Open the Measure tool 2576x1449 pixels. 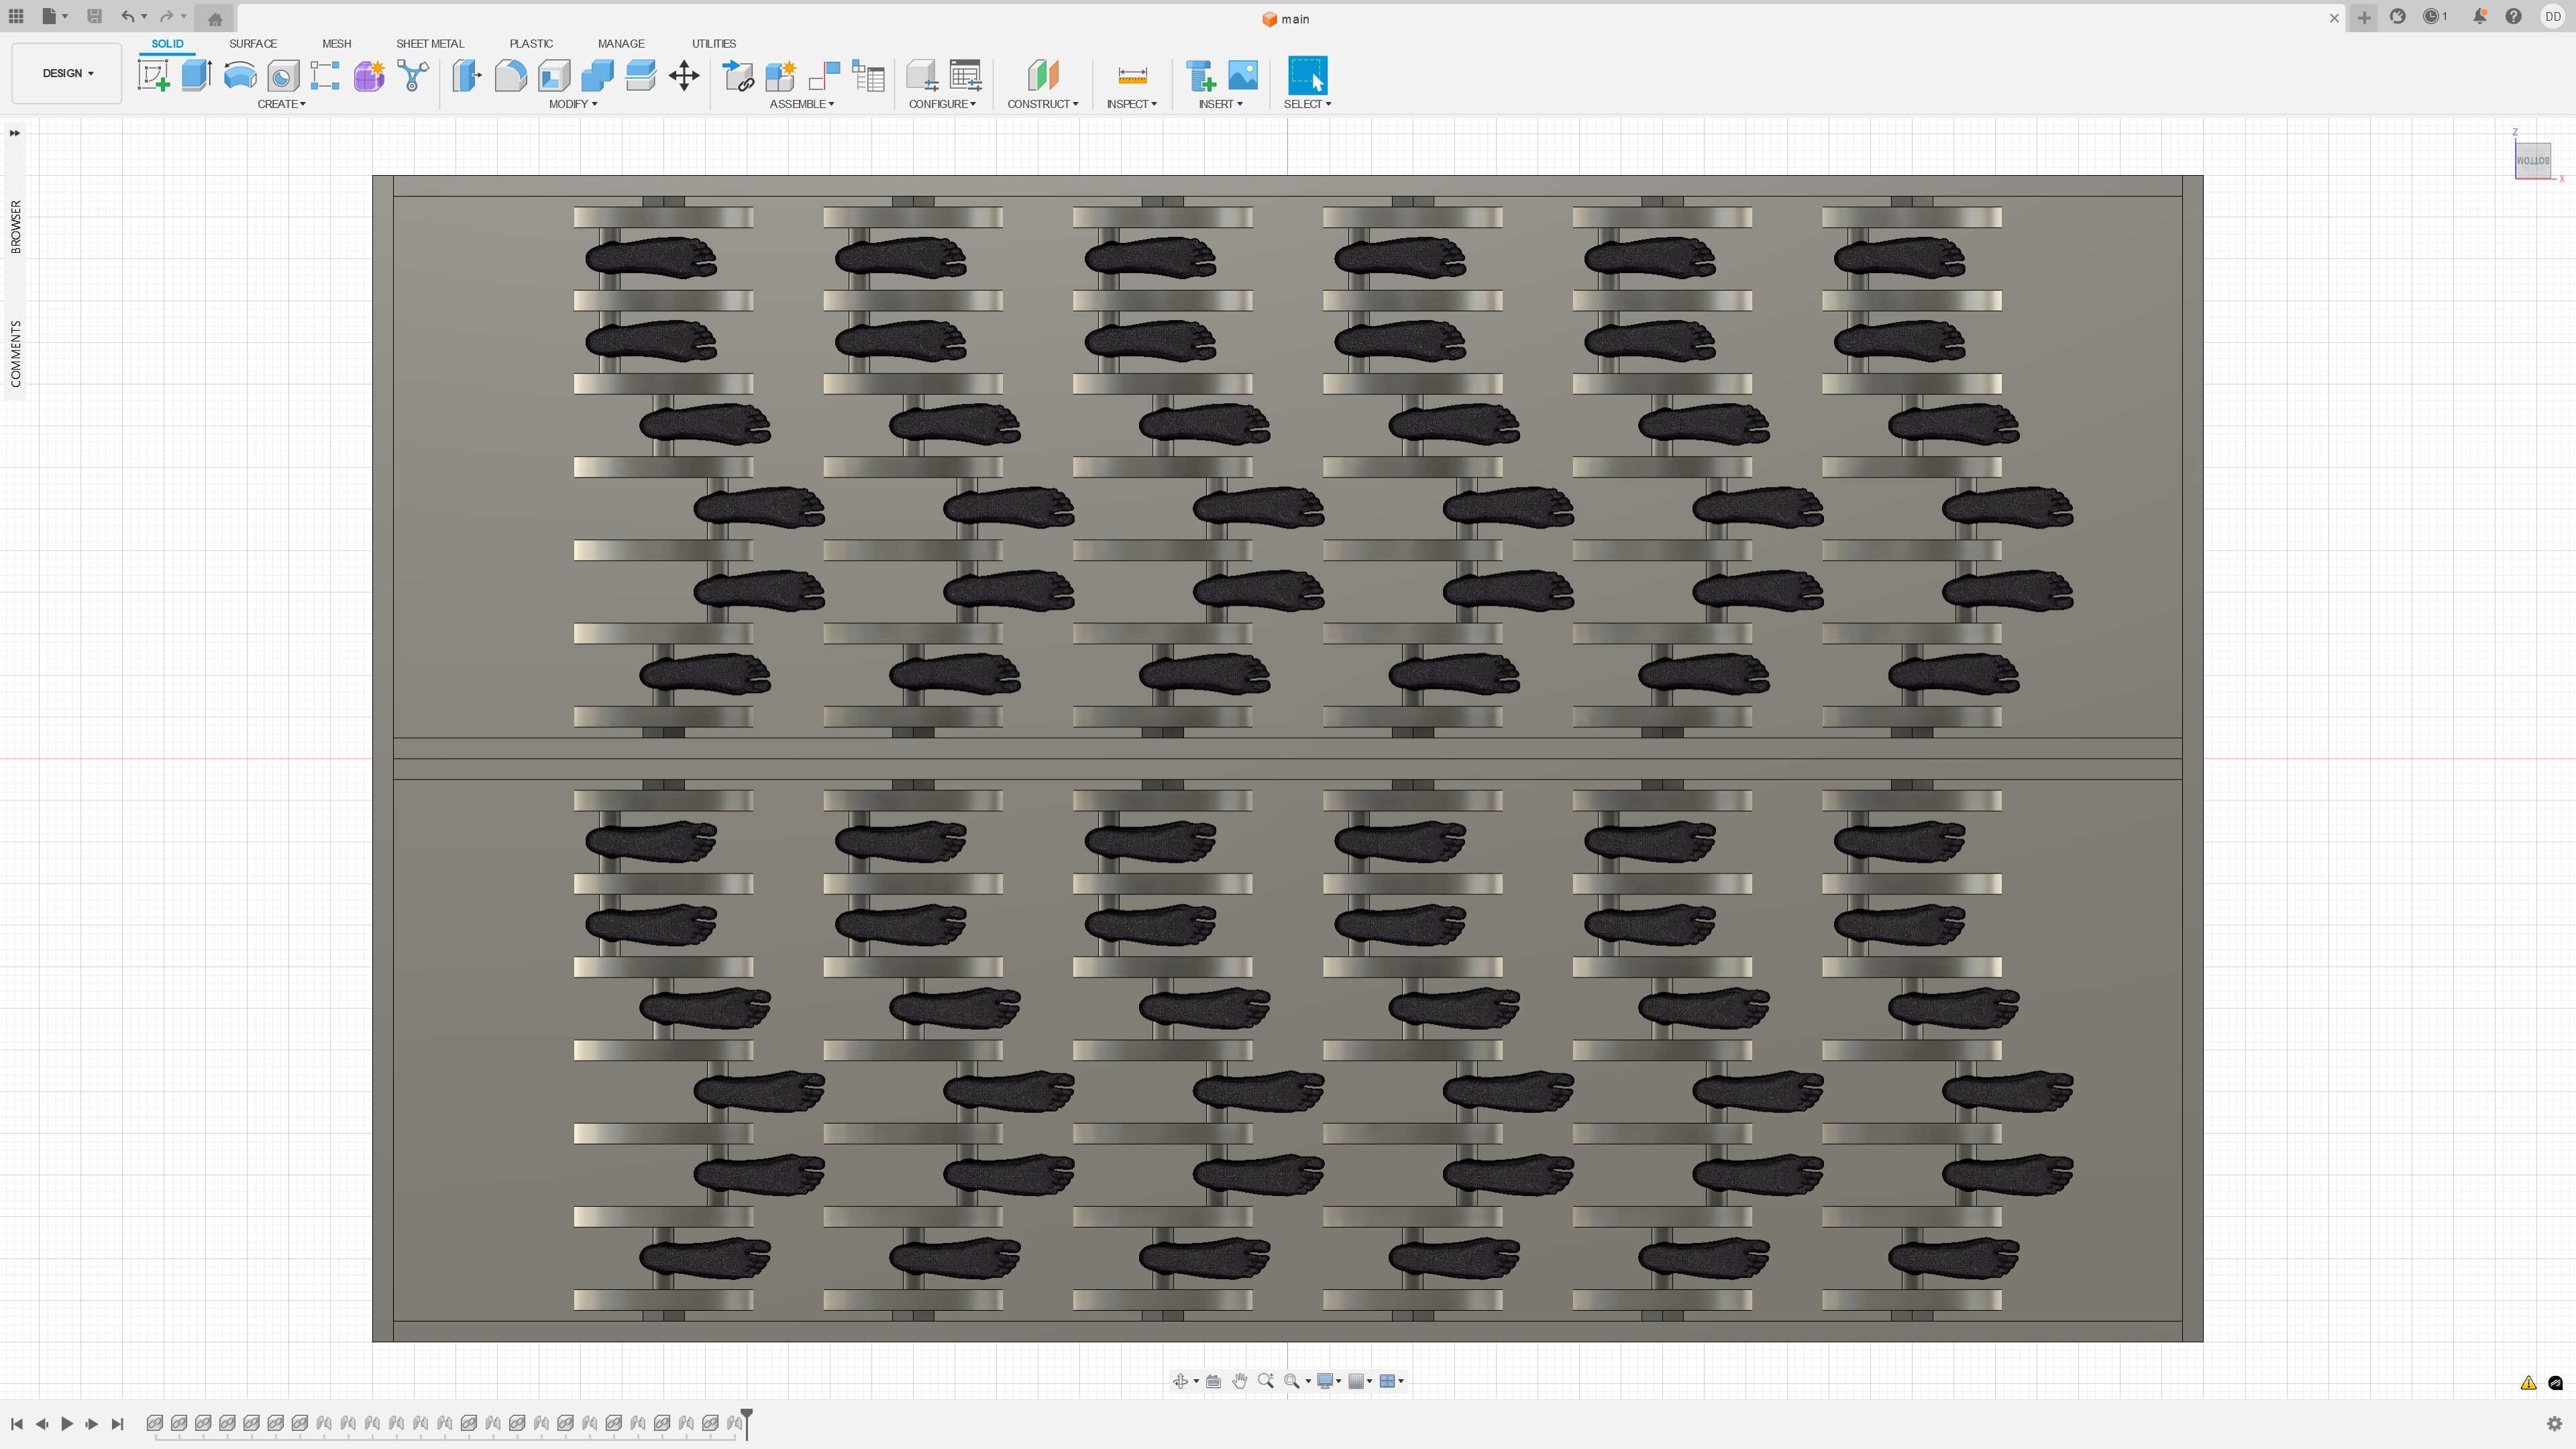point(1132,76)
